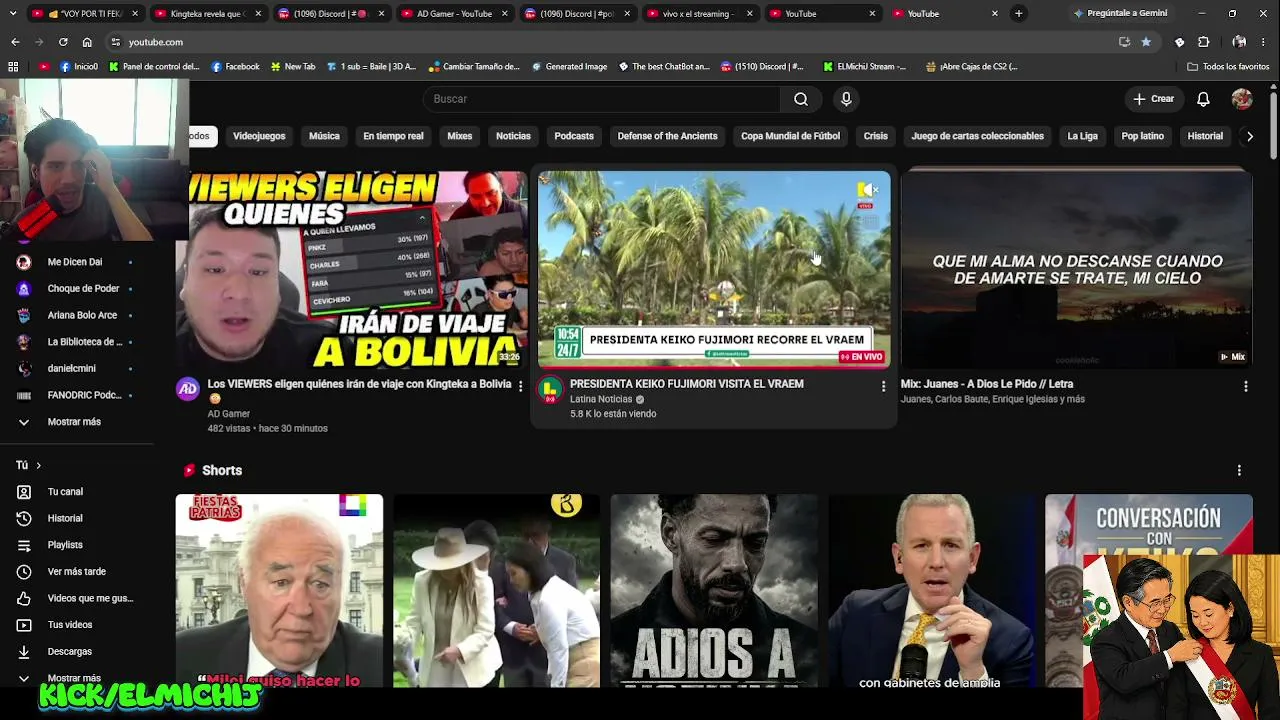Open Tu canal in the sidebar

click(65, 492)
